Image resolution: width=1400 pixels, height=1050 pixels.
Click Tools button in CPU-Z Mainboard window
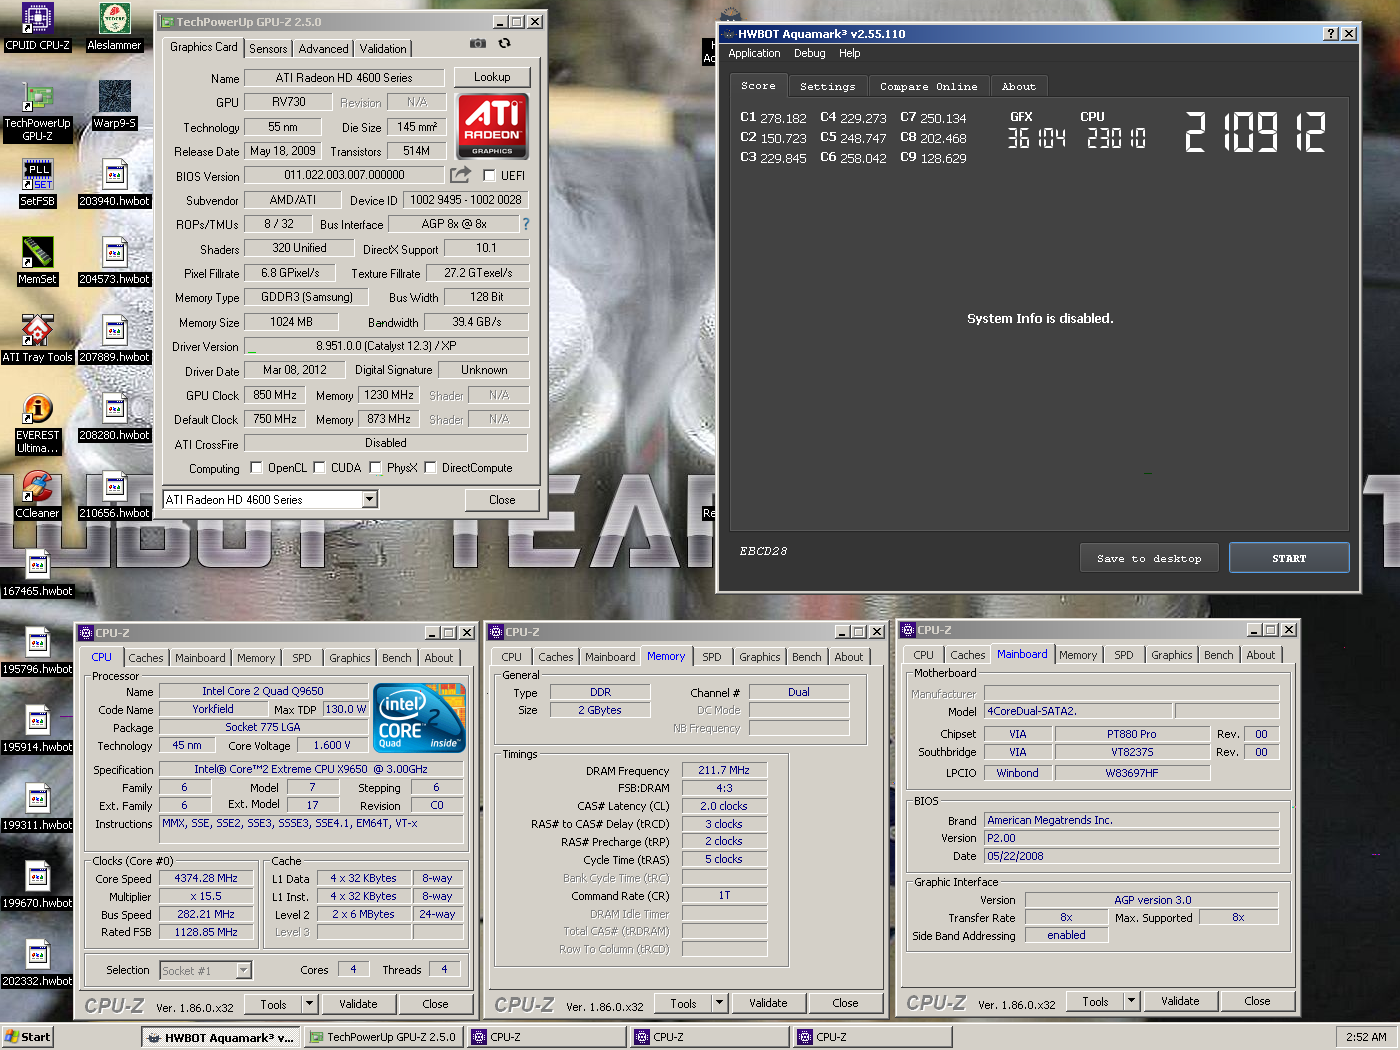(1095, 1001)
